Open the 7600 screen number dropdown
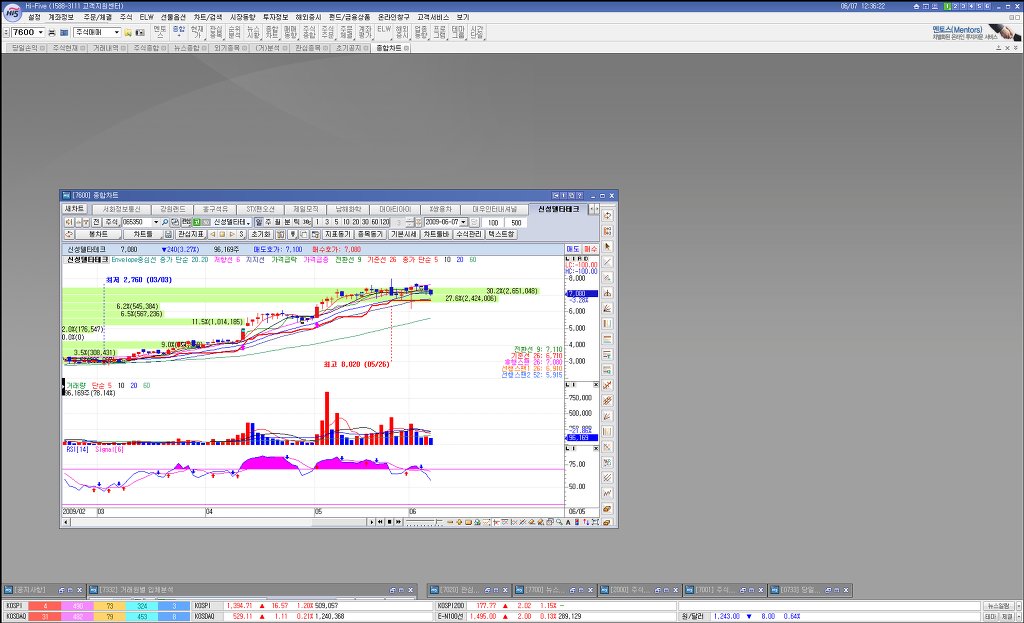Image resolution: width=1024 pixels, height=623 pixels. pos(40,32)
